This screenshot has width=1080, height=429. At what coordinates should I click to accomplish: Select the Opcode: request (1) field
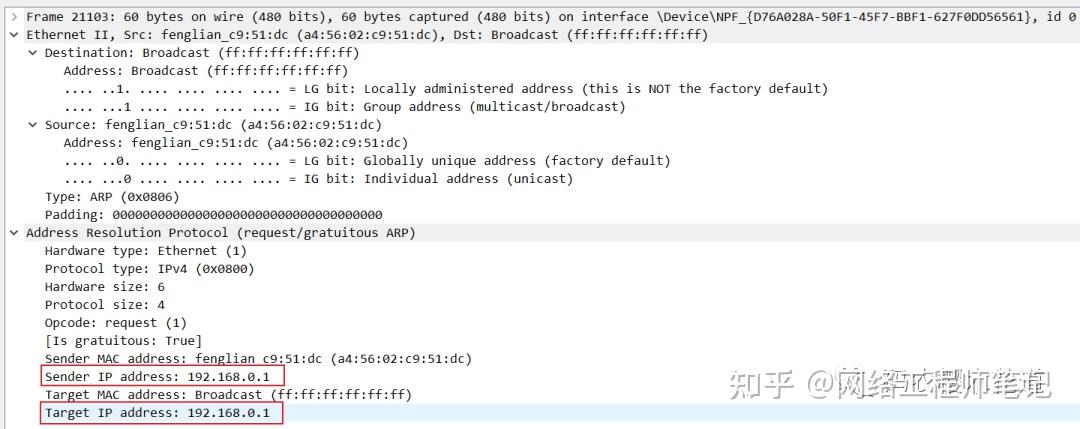pyautogui.click(x=115, y=322)
